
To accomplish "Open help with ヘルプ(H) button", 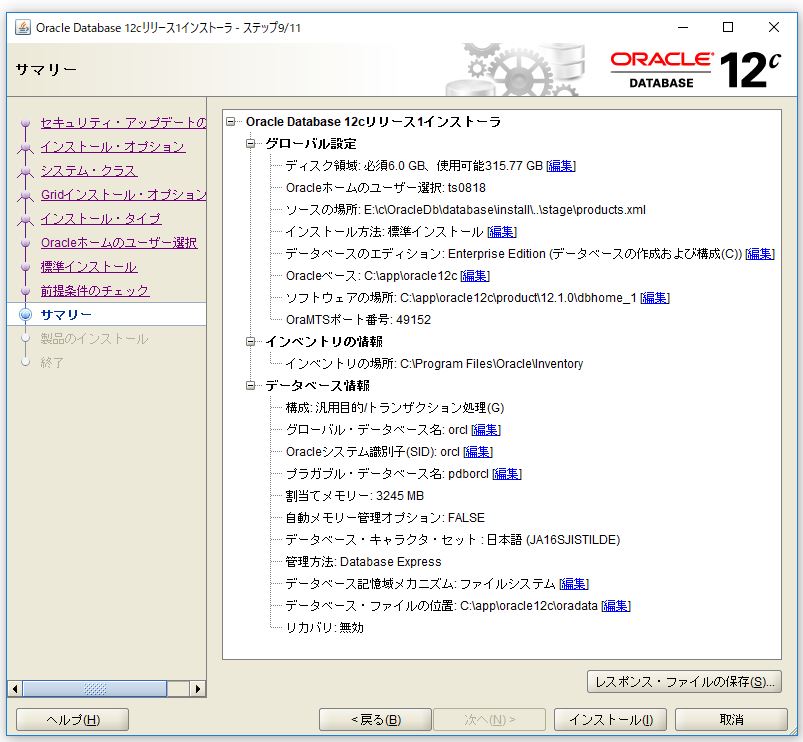I will (72, 720).
